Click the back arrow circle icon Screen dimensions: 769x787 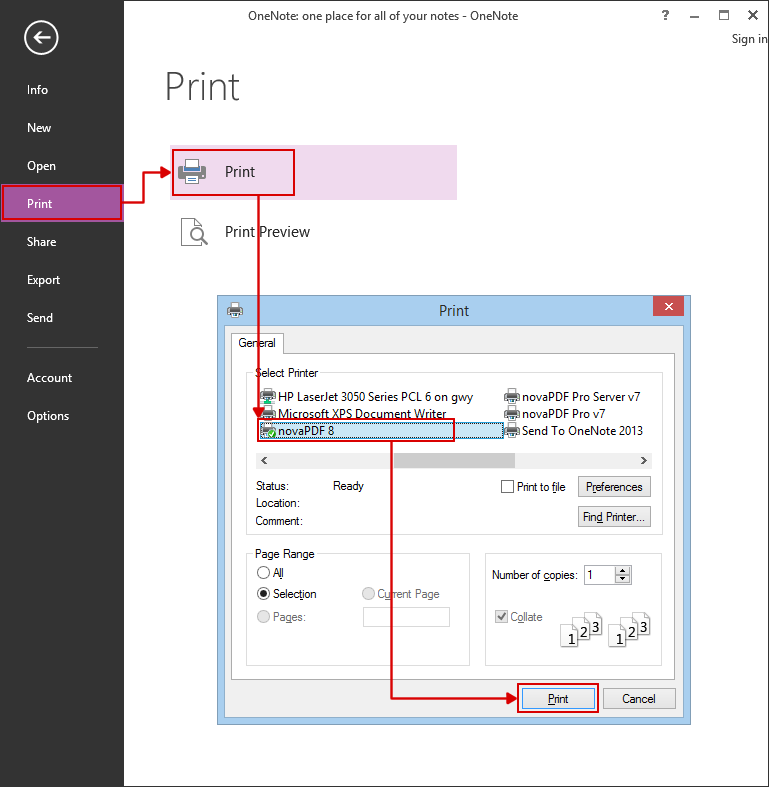[x=41, y=38]
